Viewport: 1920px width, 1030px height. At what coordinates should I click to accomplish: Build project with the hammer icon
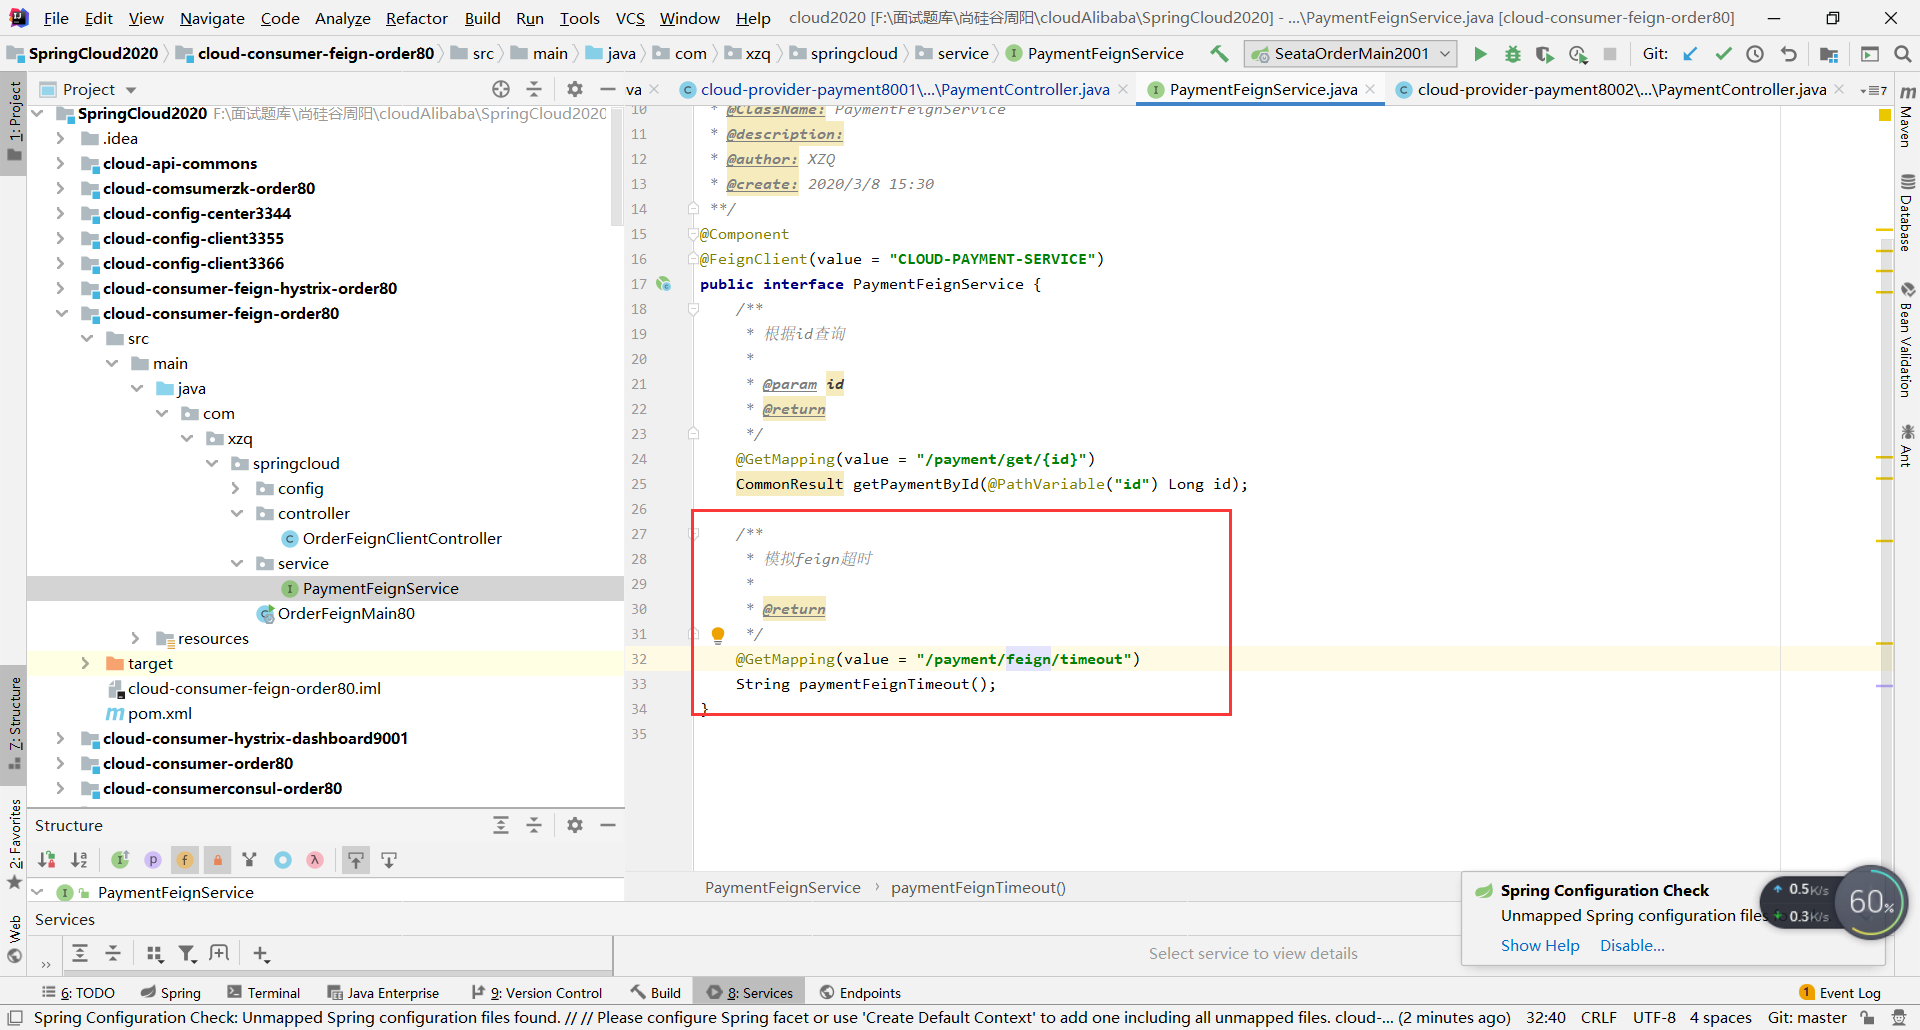[x=1219, y=54]
